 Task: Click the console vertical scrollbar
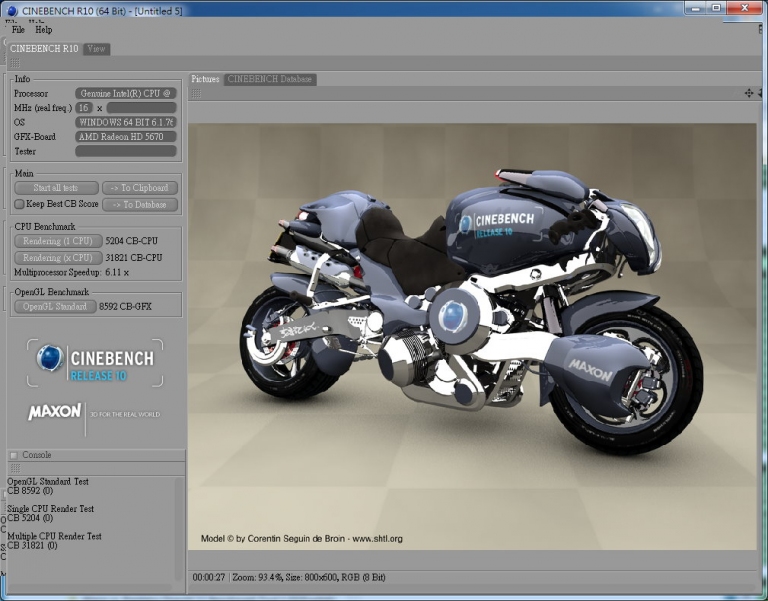click(179, 528)
